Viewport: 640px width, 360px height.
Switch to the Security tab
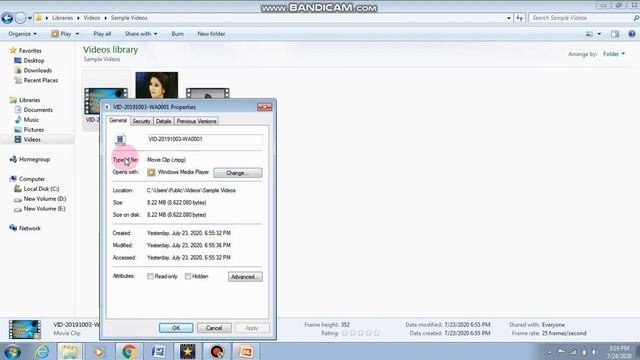tap(141, 121)
